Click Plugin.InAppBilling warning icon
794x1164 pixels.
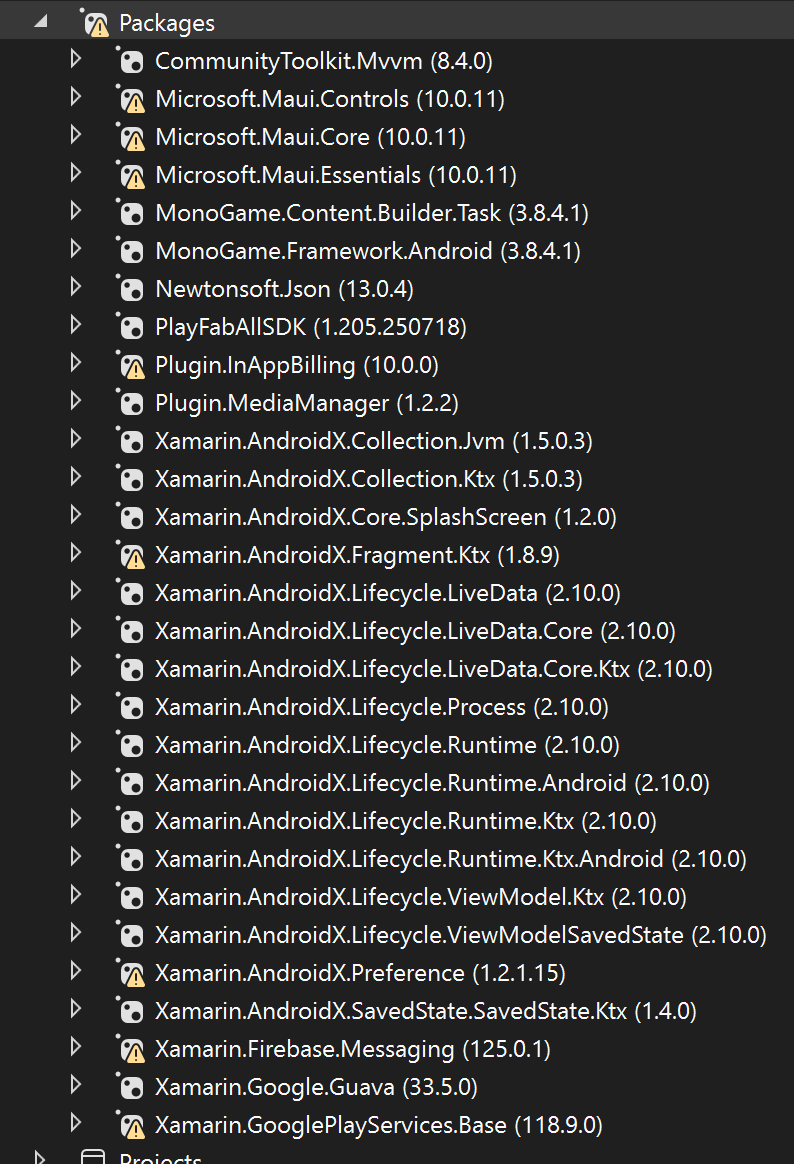(x=131, y=364)
